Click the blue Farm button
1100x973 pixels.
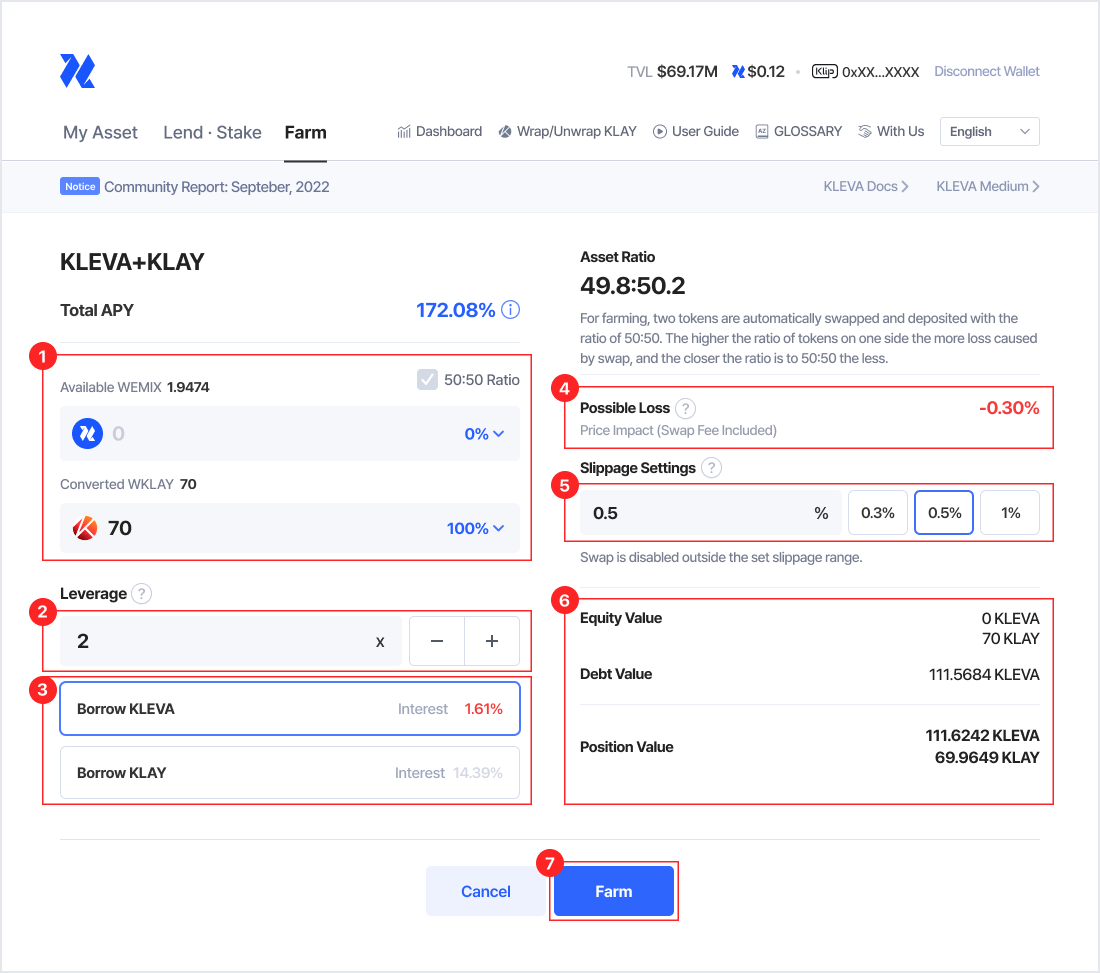(613, 891)
